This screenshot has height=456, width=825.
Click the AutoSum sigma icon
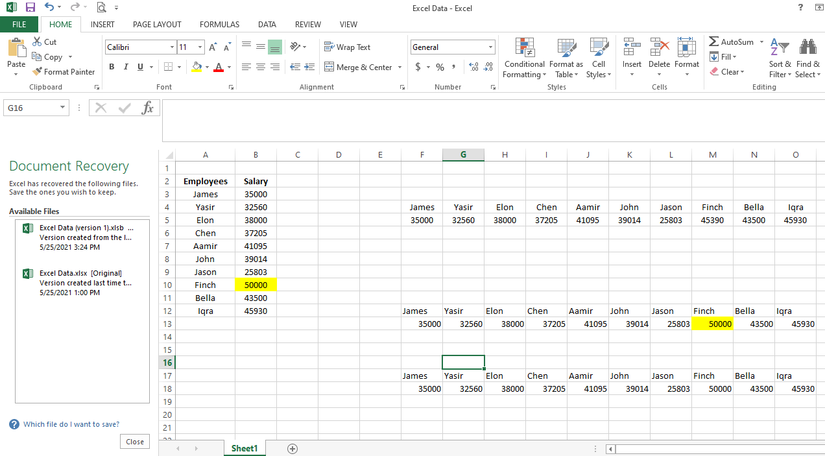(713, 42)
